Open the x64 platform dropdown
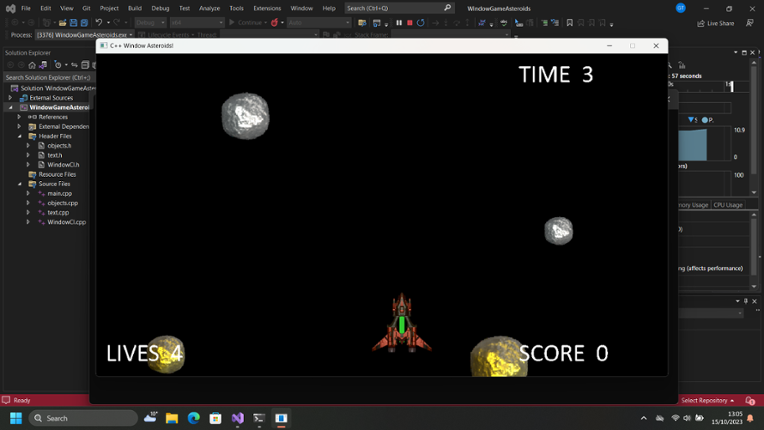This screenshot has width=764, height=430. pos(197,22)
